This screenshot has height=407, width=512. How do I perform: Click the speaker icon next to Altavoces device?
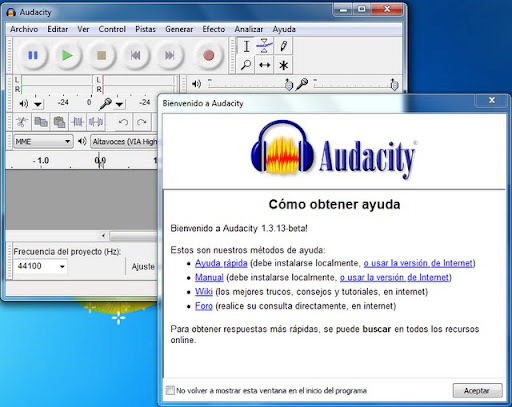[x=82, y=141]
